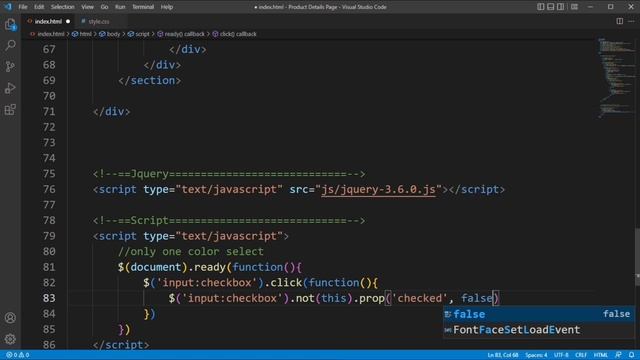Show the errors and warnings count
640x360 pixels.
click(x=18, y=355)
